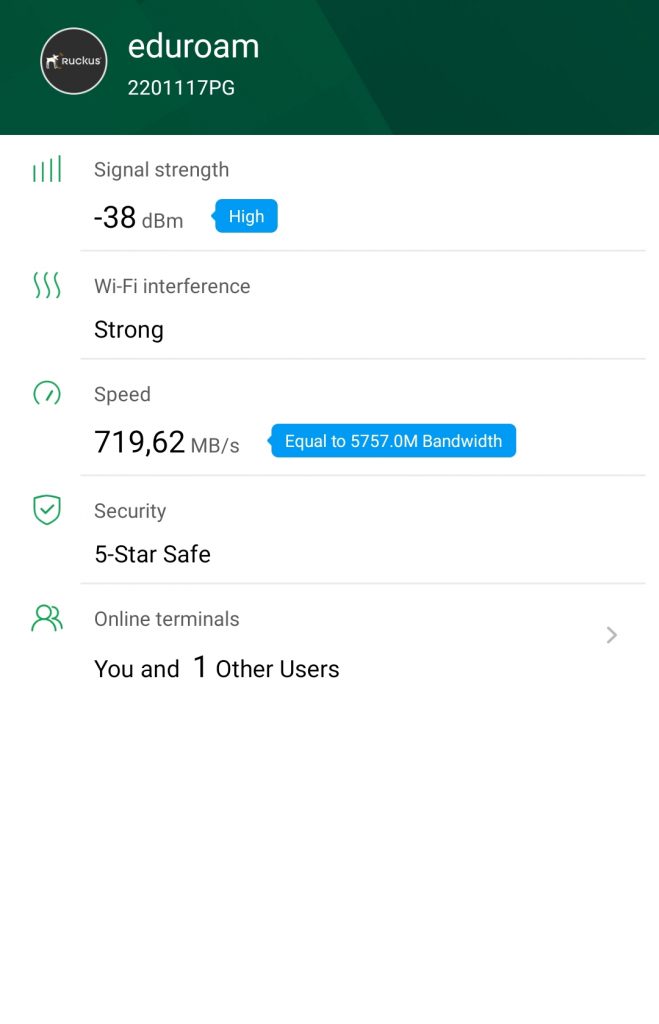Click the speed gauge icon
The width and height of the screenshot is (659, 1024).
tap(47, 394)
